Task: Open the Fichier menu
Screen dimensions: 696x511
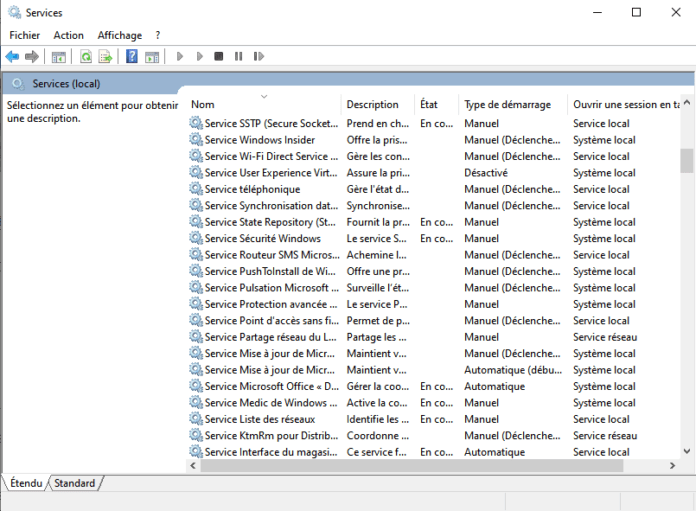Action: [x=24, y=35]
